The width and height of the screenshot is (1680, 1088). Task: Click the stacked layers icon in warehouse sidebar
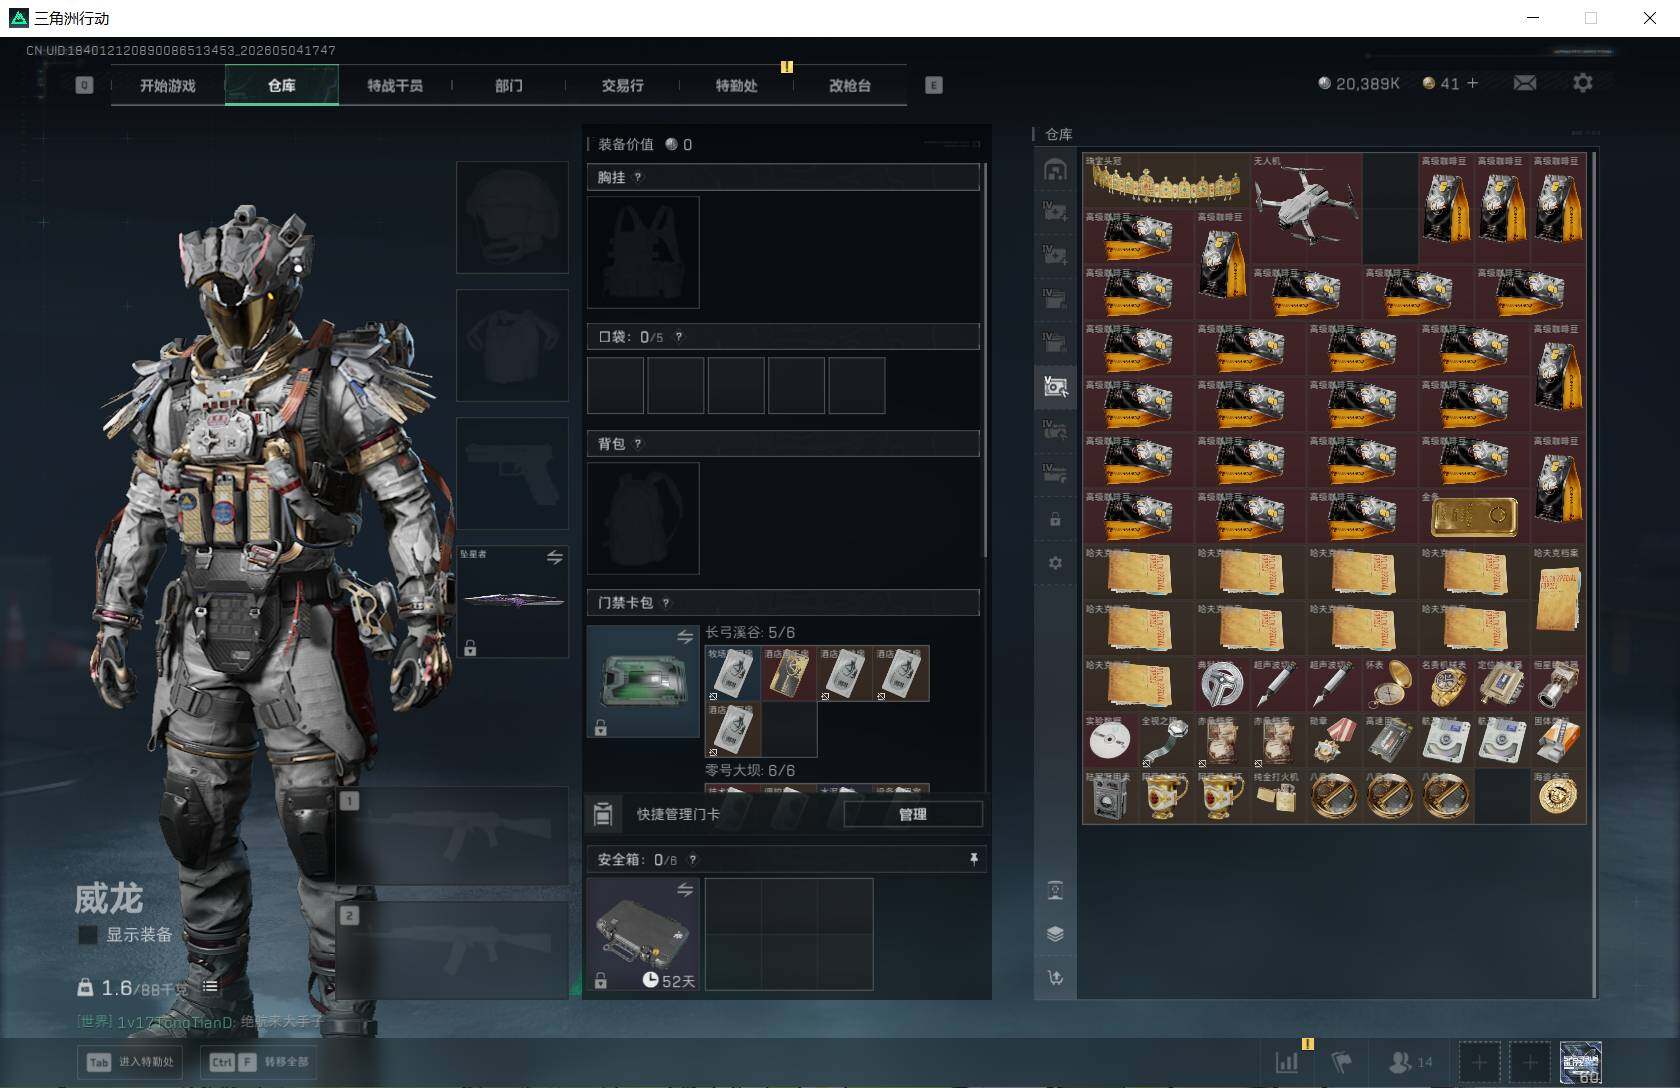[1055, 933]
